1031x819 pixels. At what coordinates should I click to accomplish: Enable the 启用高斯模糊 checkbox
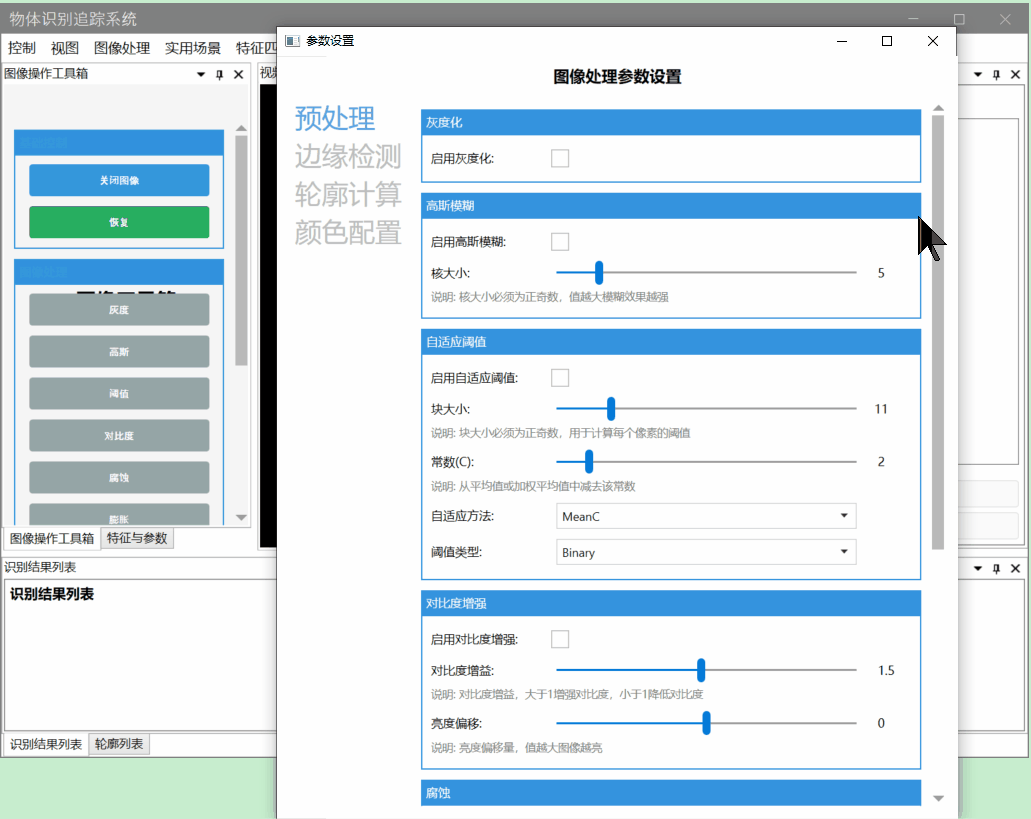pyautogui.click(x=560, y=242)
